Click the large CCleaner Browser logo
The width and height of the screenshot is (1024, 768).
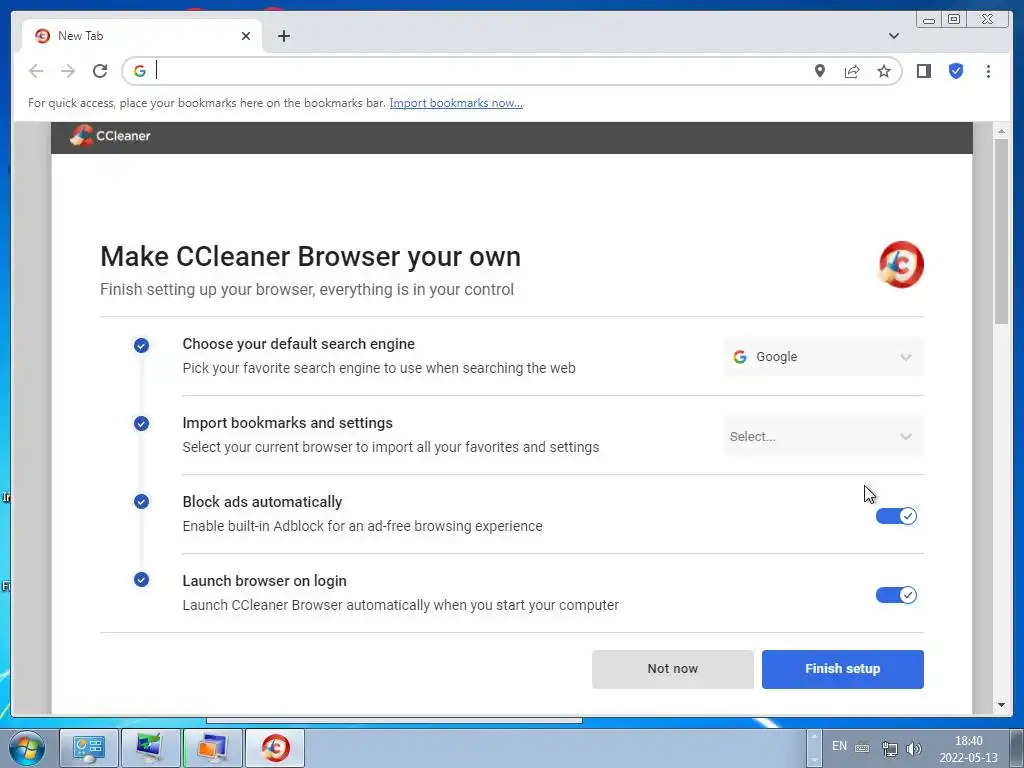point(901,264)
